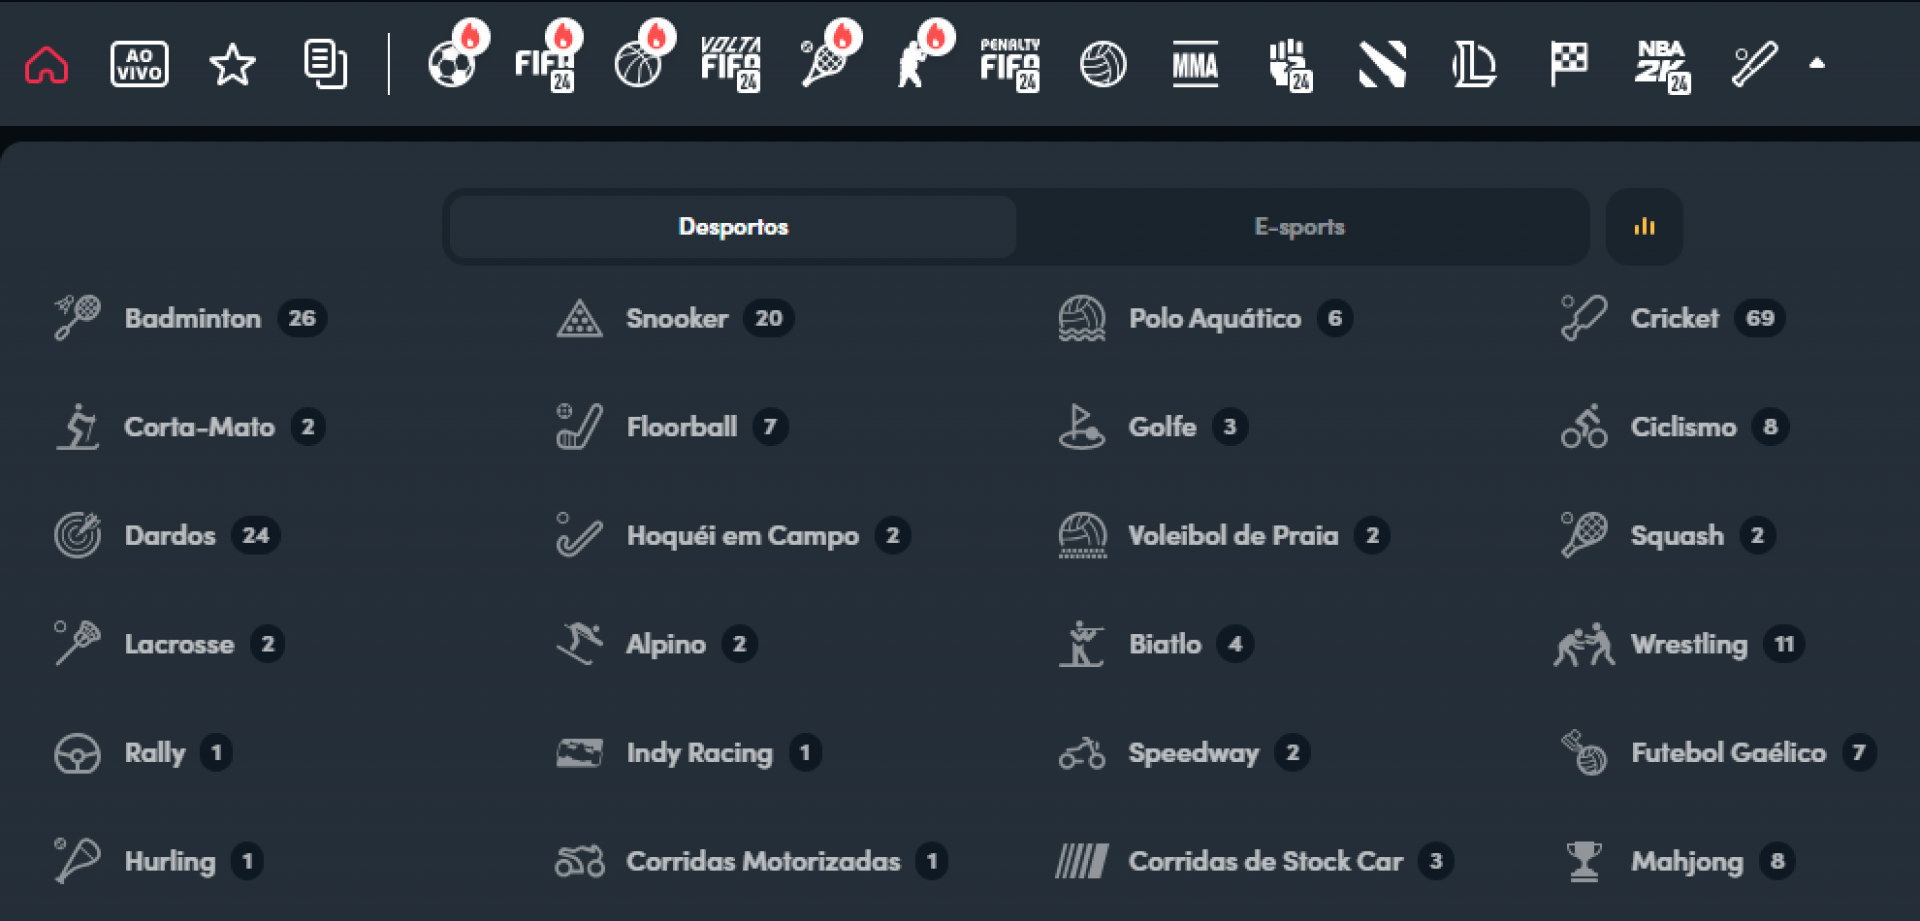Open Badminton sport listing
Image resolution: width=1920 pixels, height=921 pixels.
tap(192, 318)
